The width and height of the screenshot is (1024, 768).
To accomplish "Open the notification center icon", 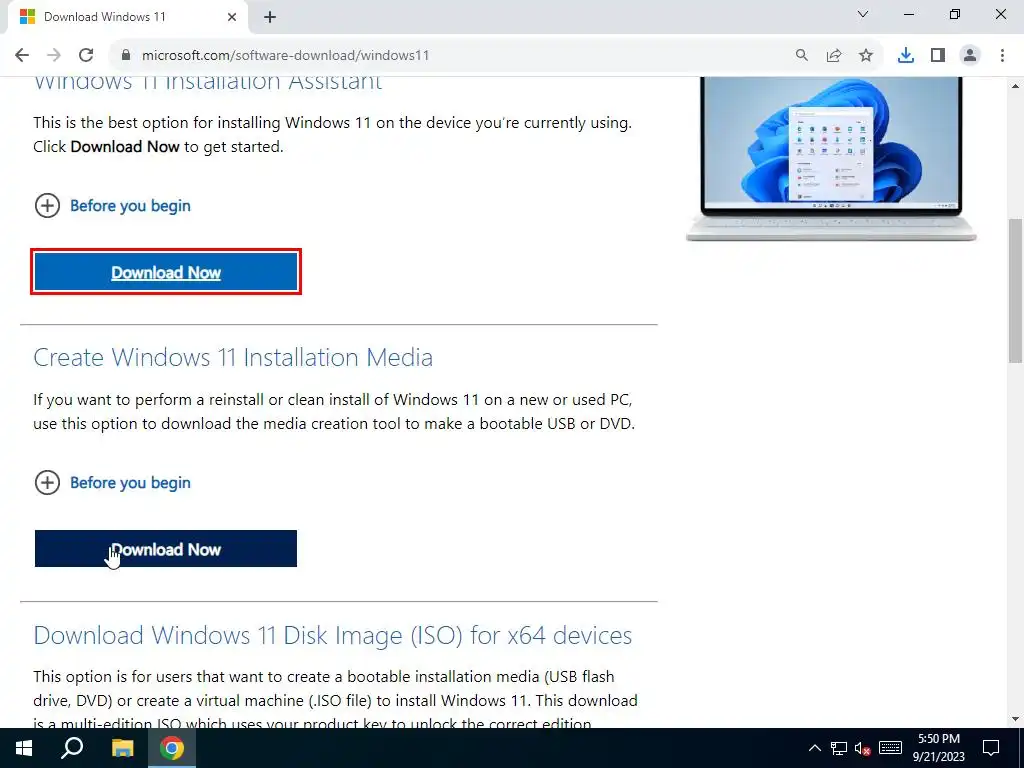I will (991, 748).
